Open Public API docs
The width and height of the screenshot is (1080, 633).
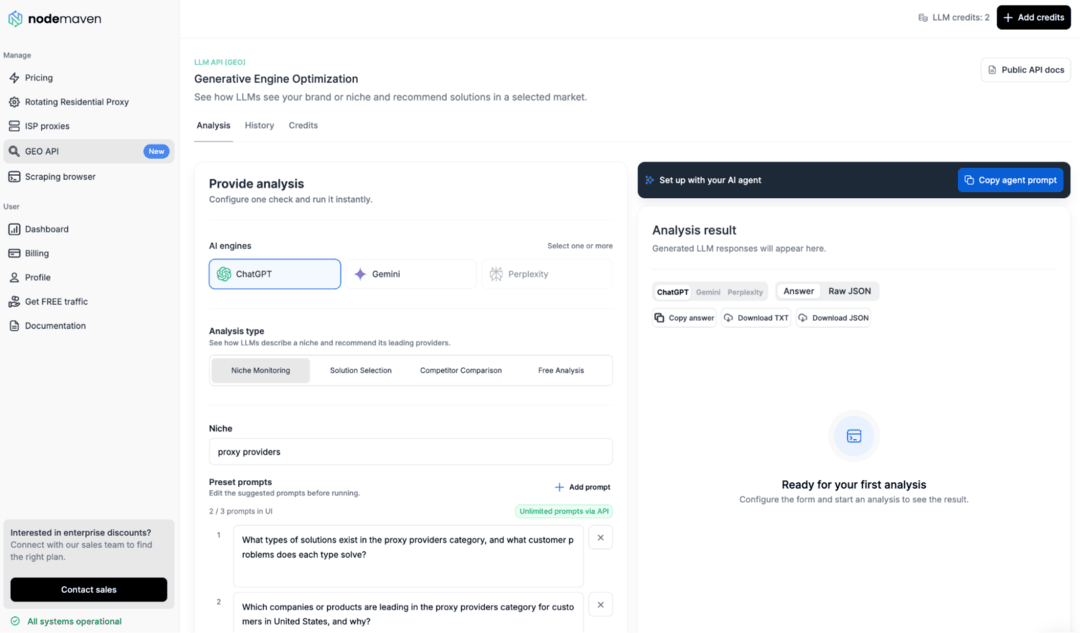pos(1026,70)
